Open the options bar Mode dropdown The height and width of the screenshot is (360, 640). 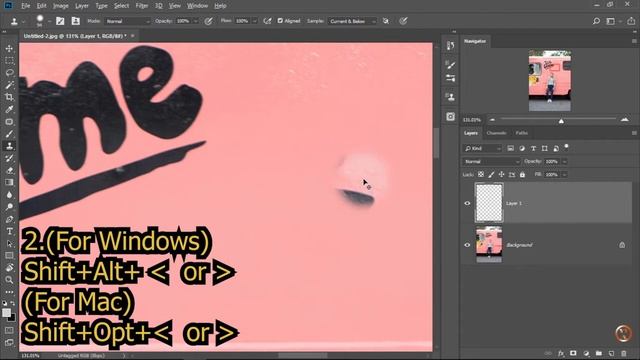127,21
